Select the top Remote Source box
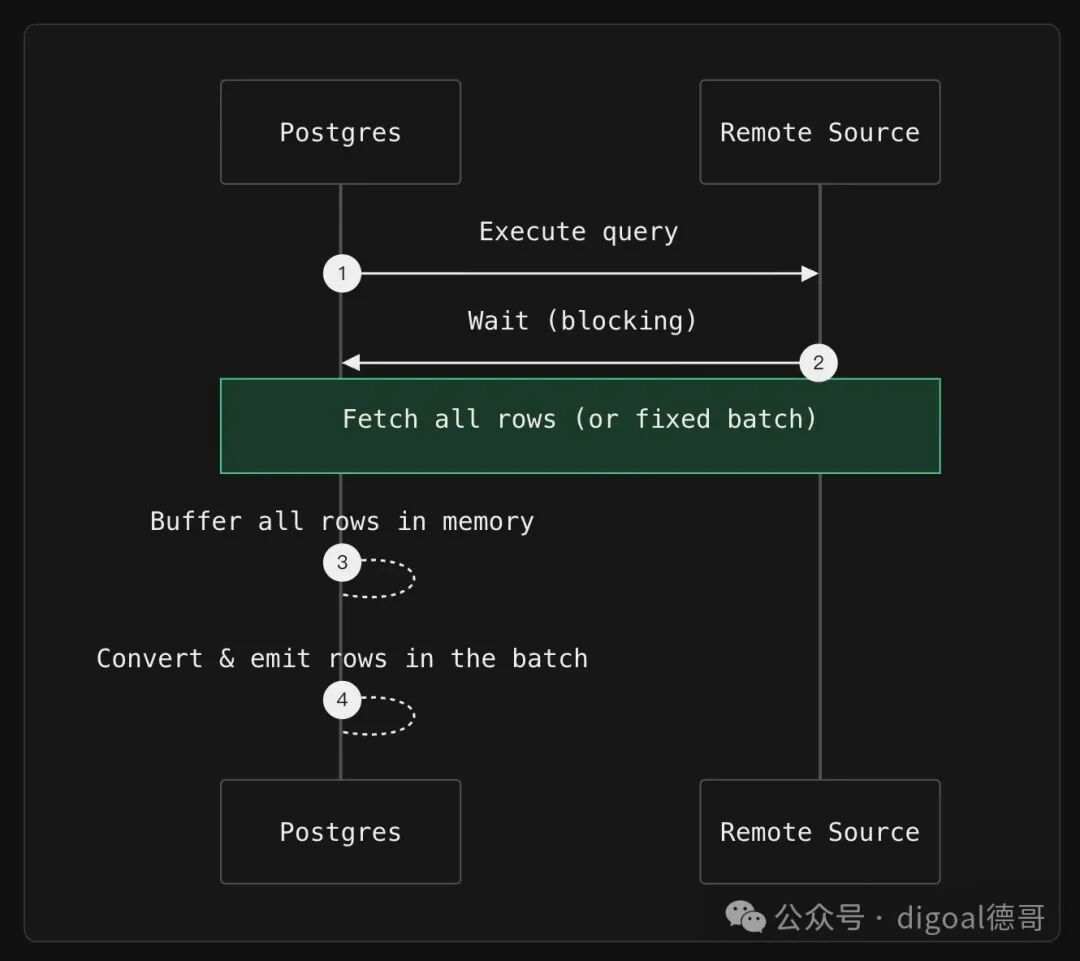The width and height of the screenshot is (1080, 961). click(x=820, y=132)
